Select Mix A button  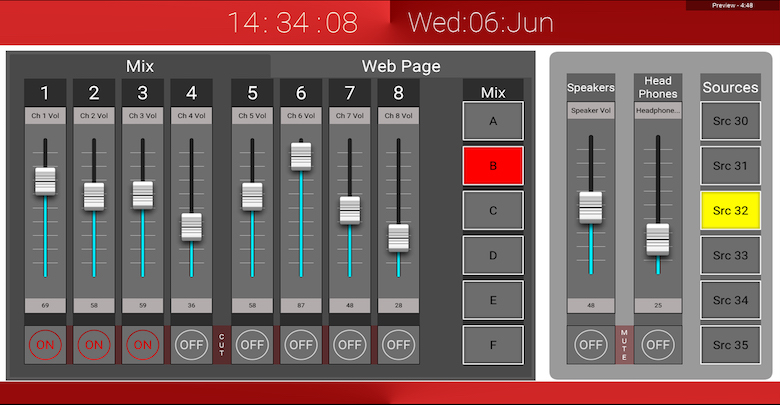click(493, 121)
